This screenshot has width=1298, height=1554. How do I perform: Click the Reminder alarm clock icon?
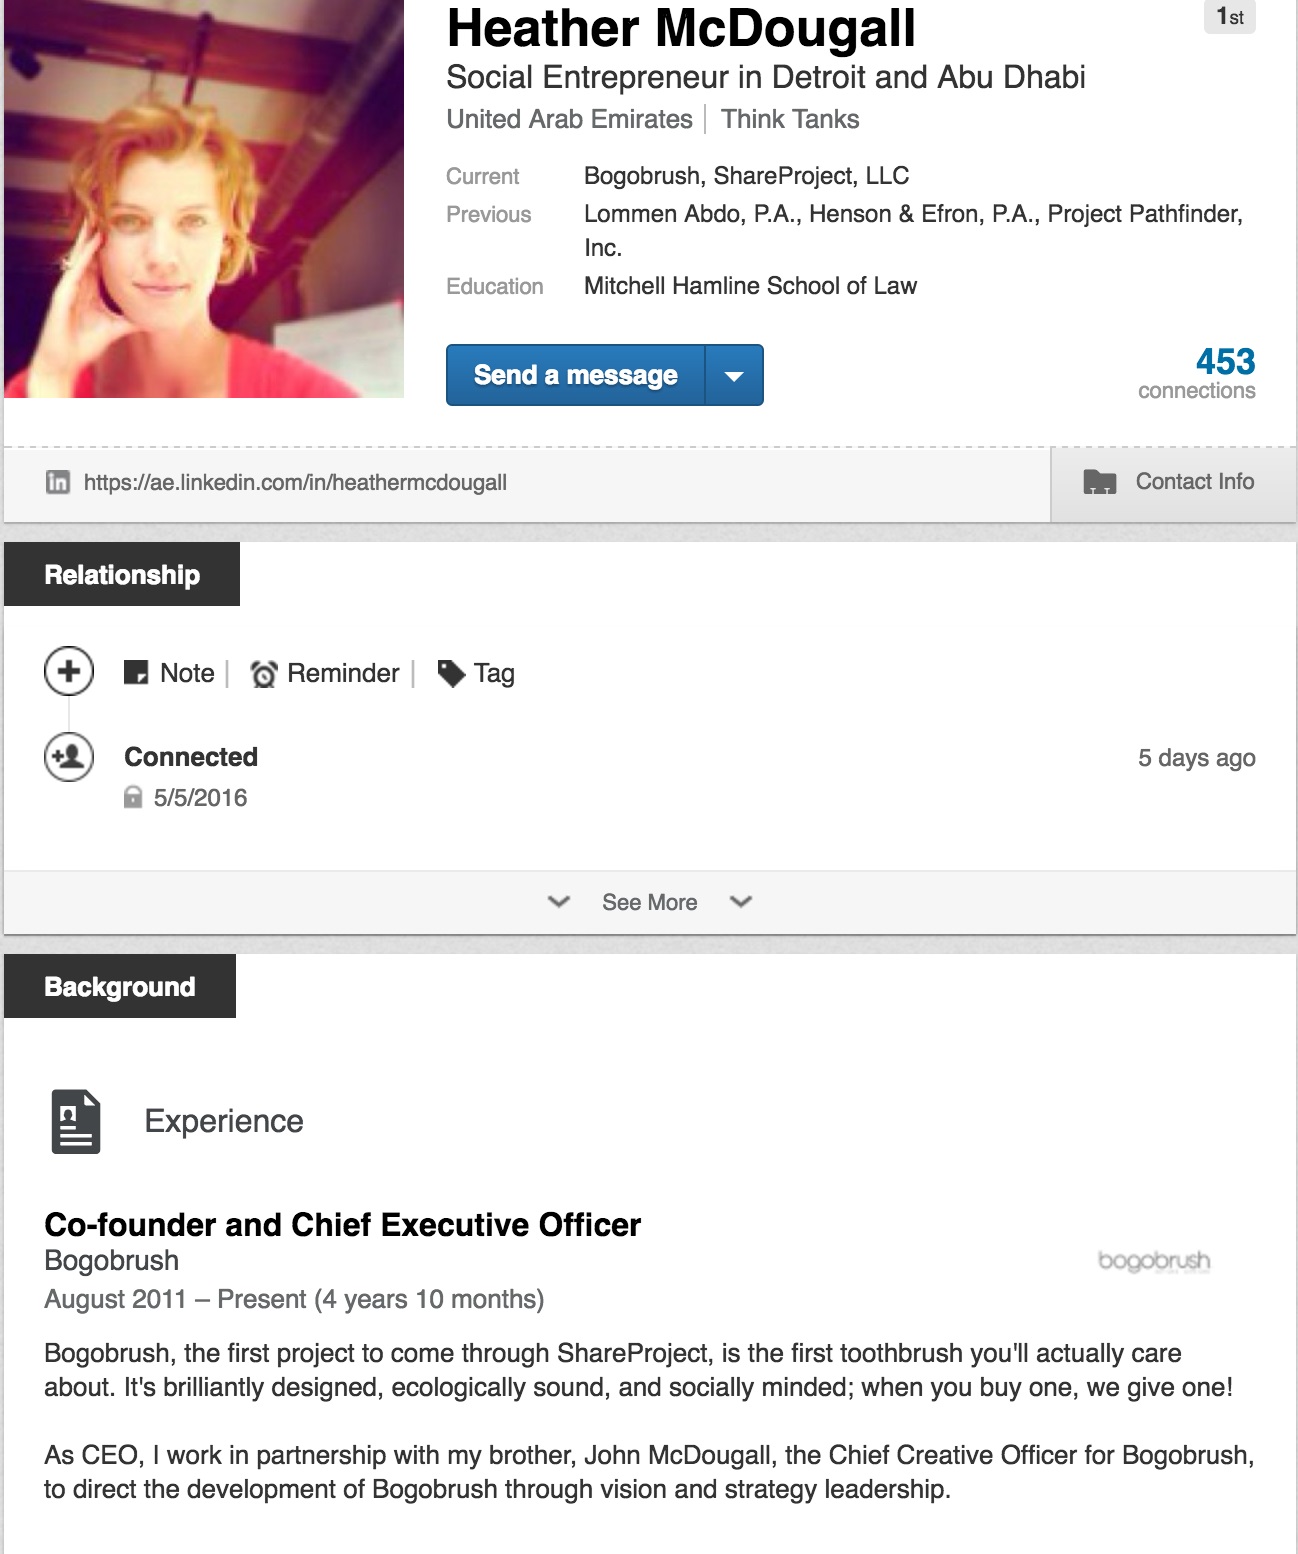[x=264, y=674]
